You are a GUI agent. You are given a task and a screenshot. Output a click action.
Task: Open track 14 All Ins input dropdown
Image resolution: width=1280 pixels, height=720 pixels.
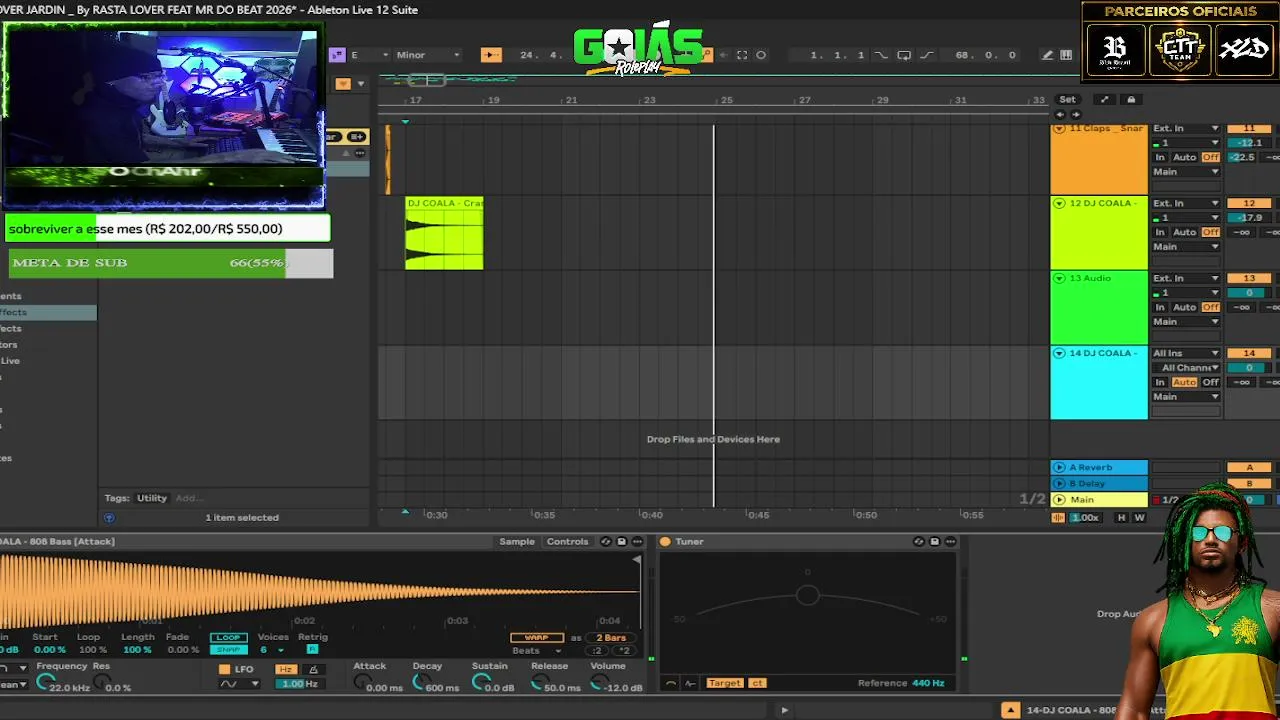(1186, 353)
